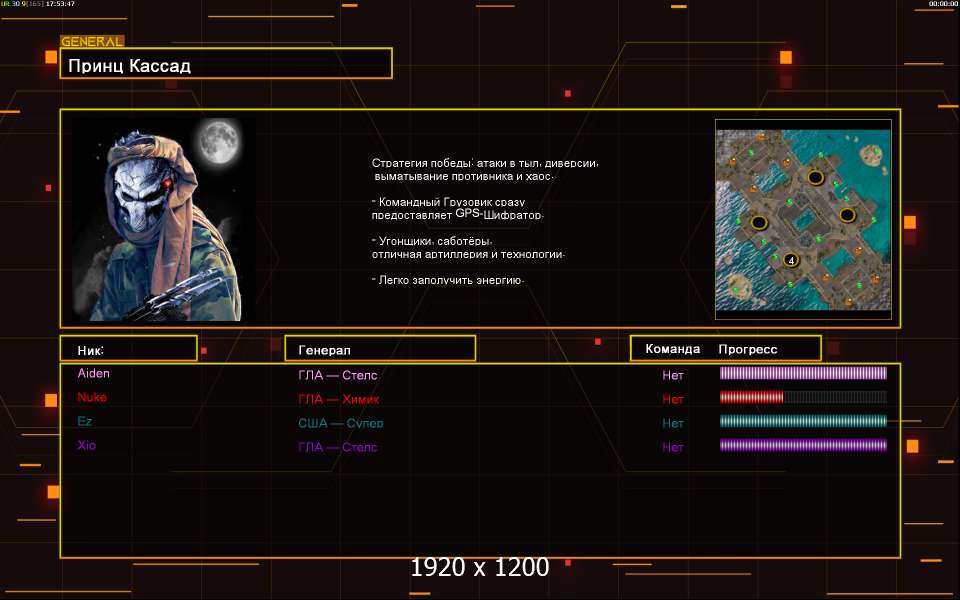The width and height of the screenshot is (960, 600).
Task: Click the line "отличная артиллерия и технологии"
Action: [x=468, y=254]
